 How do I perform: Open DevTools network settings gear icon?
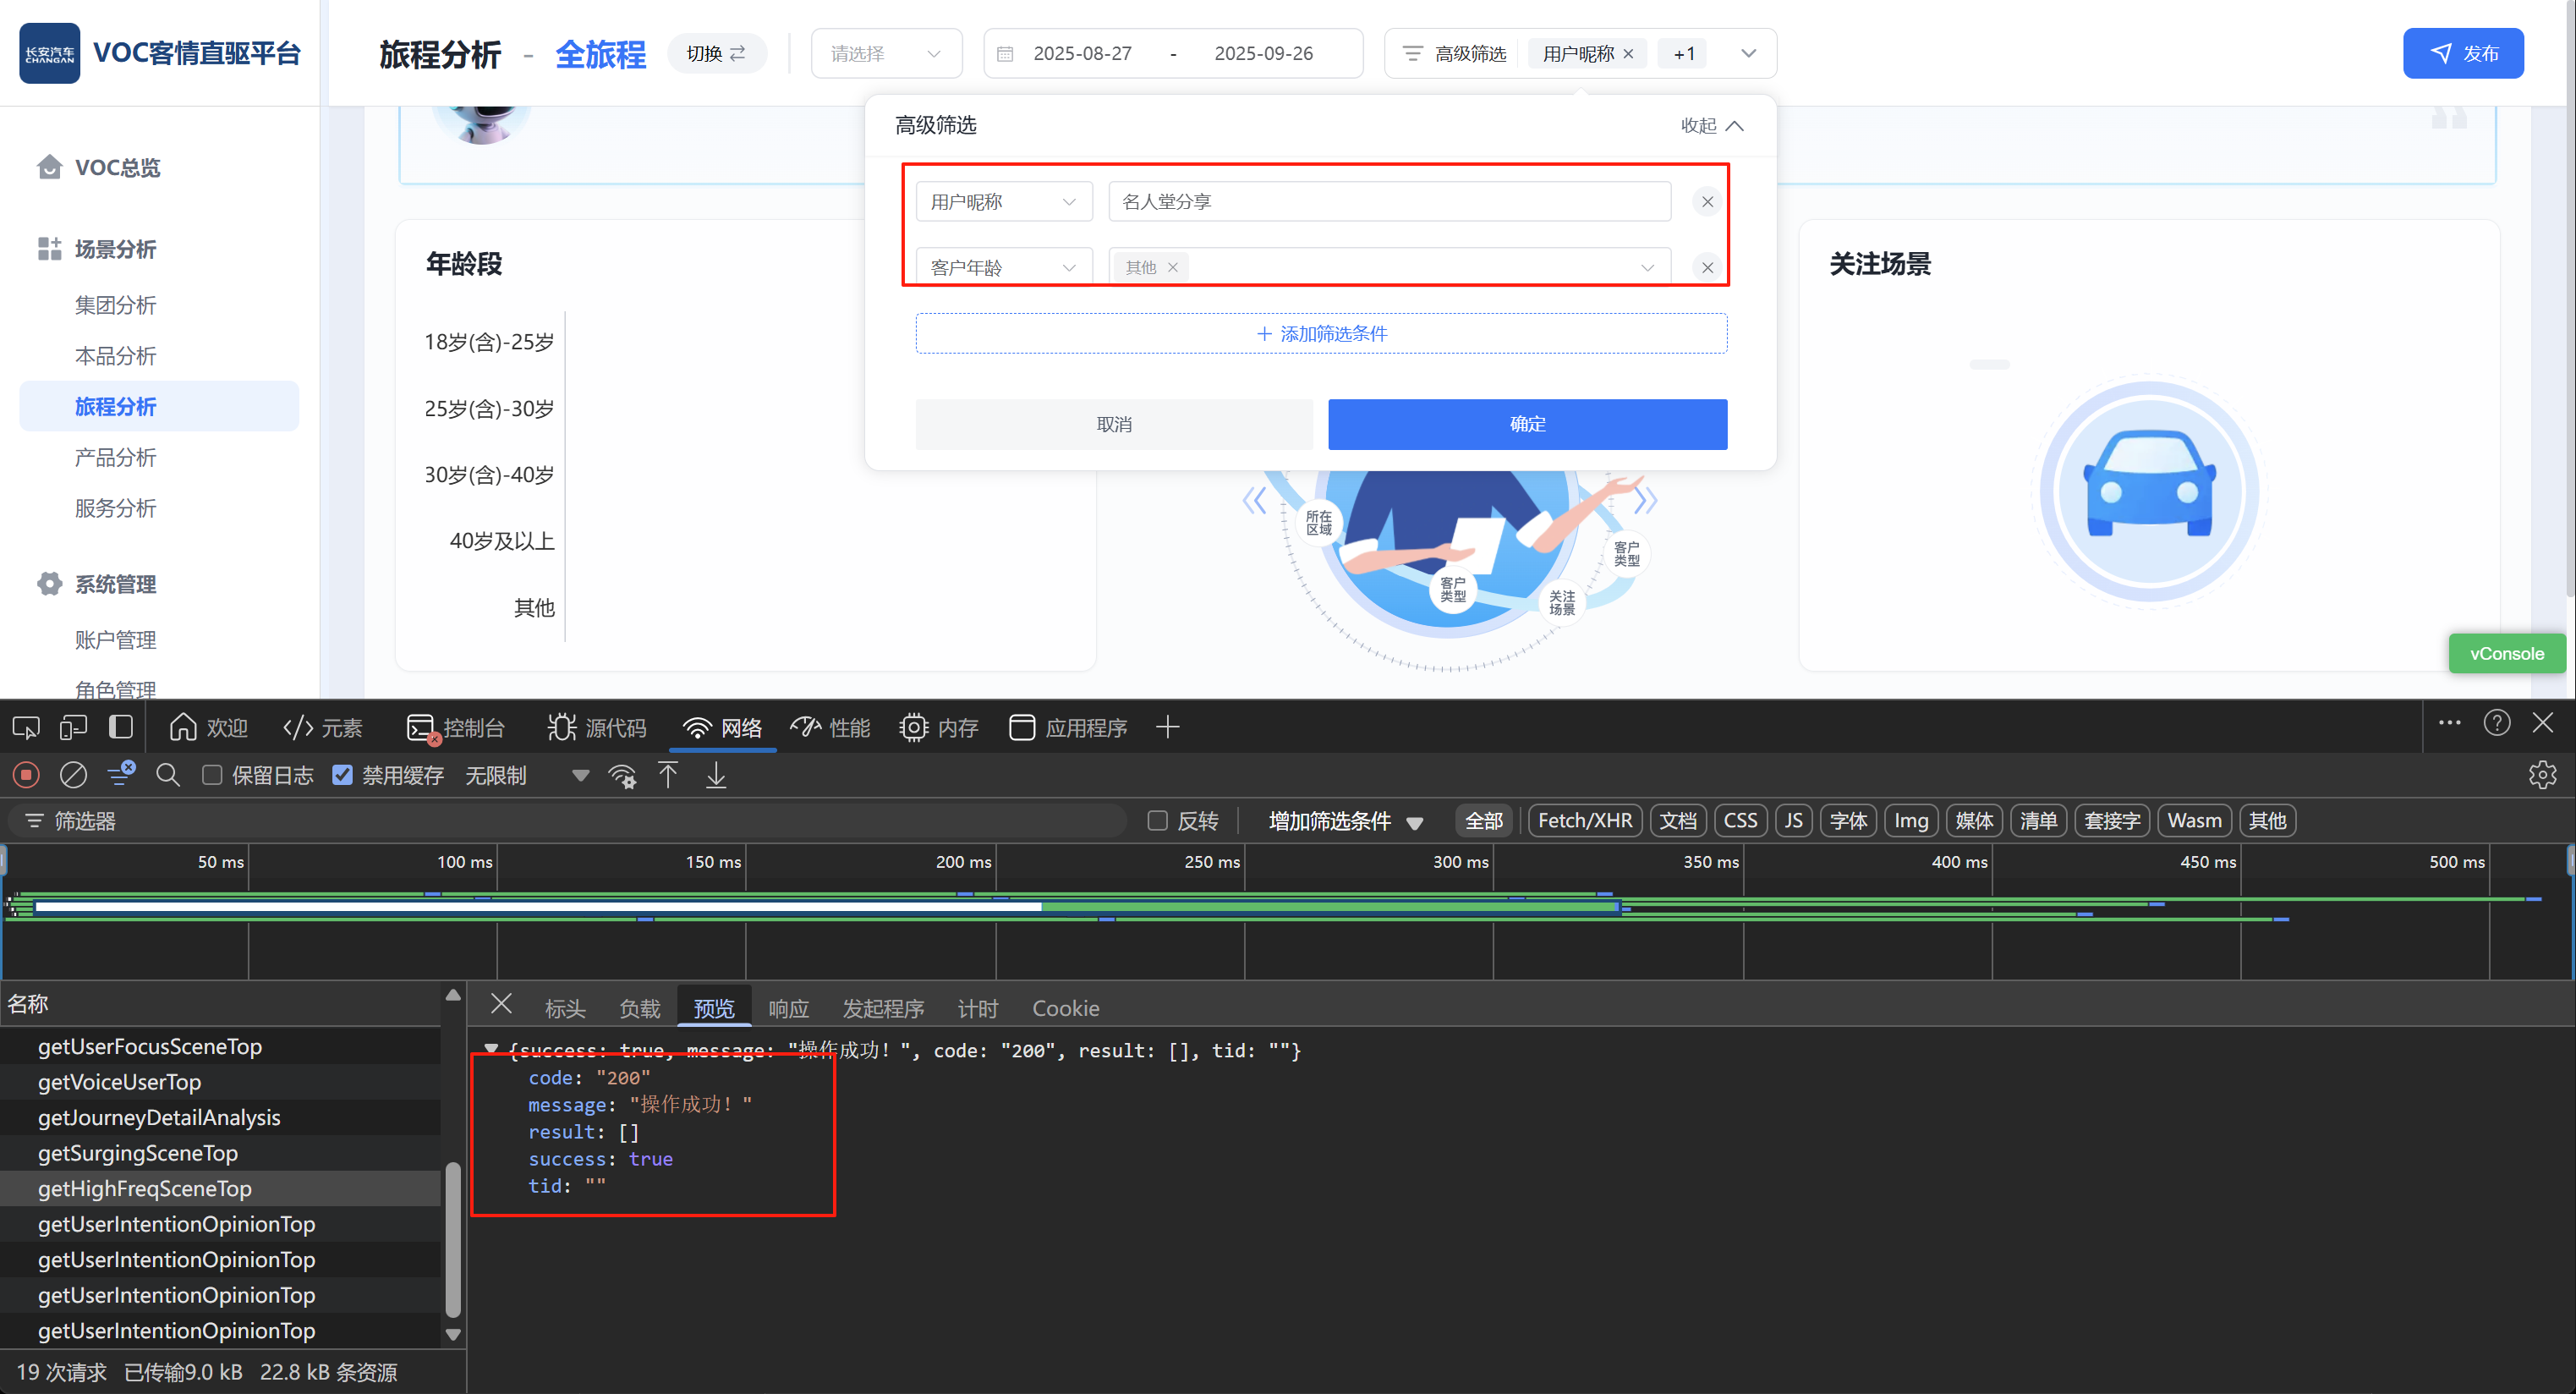click(2541, 775)
